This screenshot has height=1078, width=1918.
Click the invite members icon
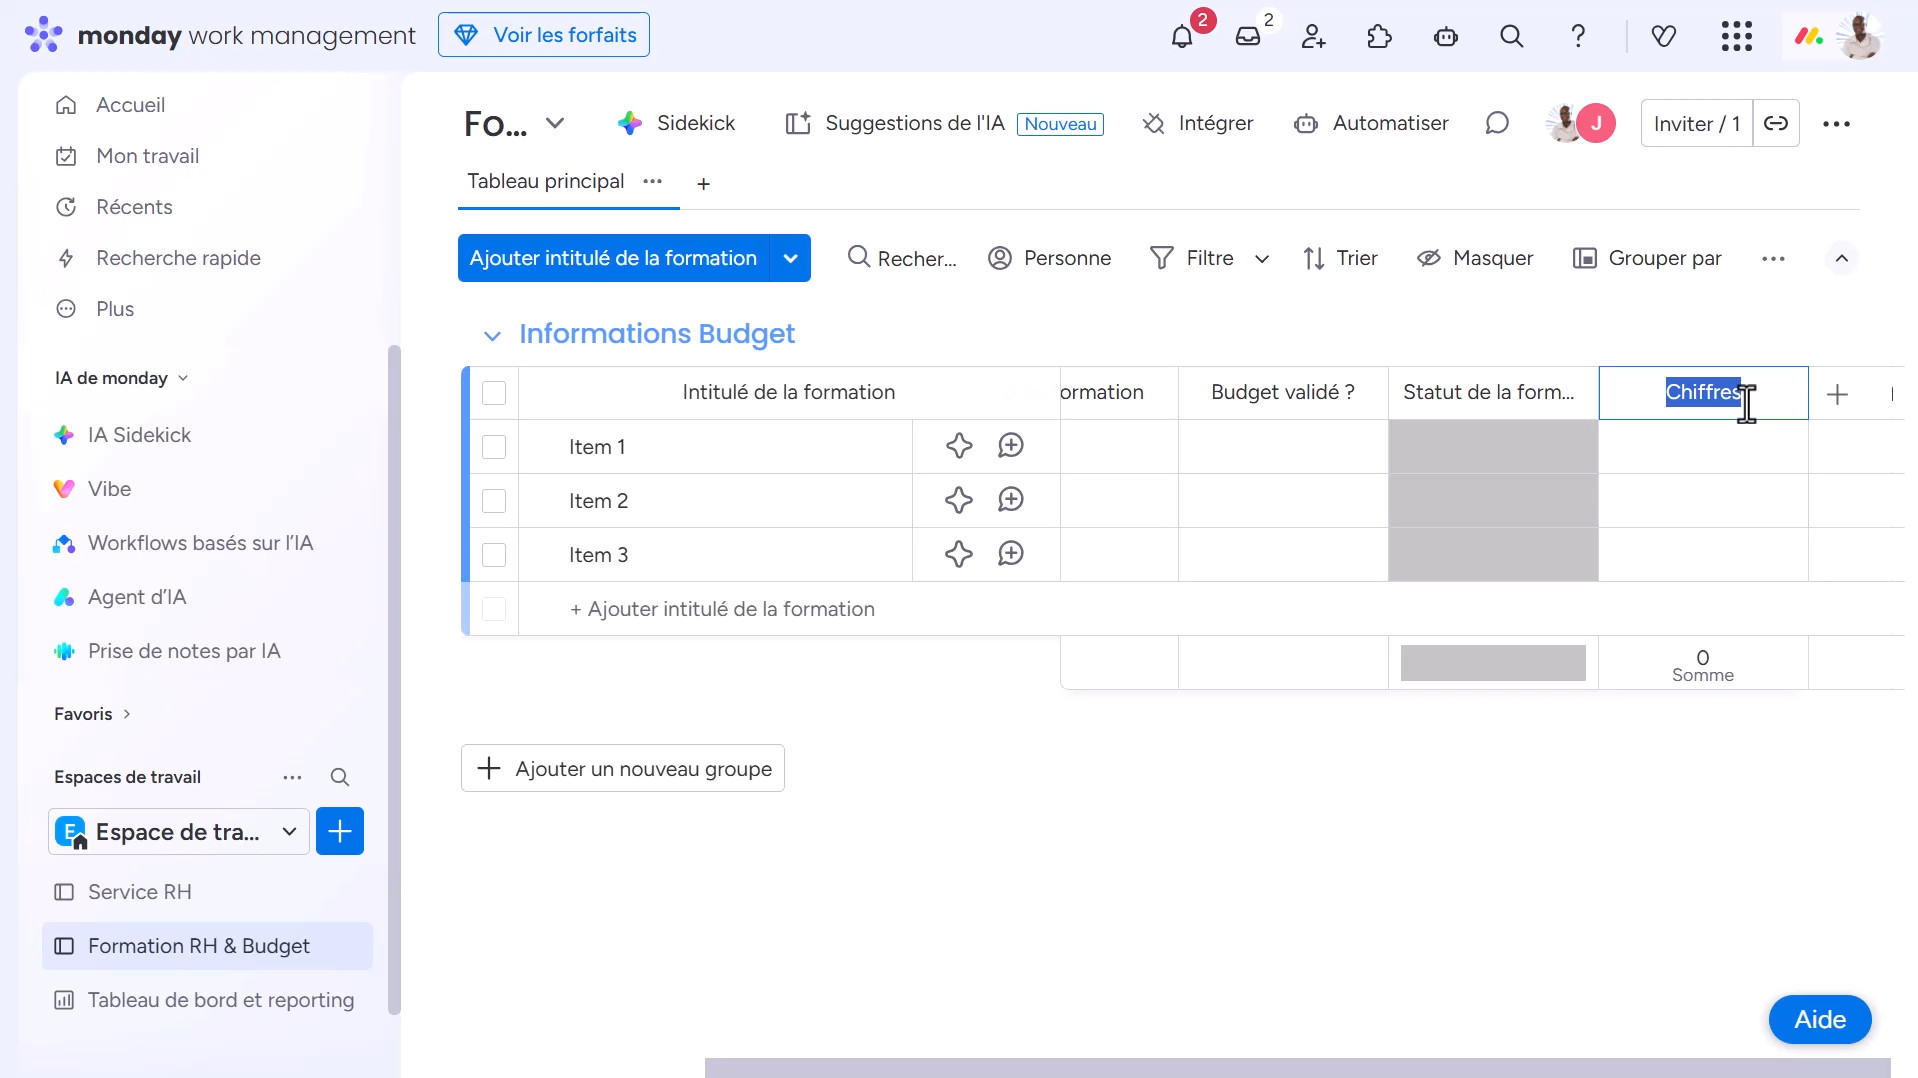1313,37
